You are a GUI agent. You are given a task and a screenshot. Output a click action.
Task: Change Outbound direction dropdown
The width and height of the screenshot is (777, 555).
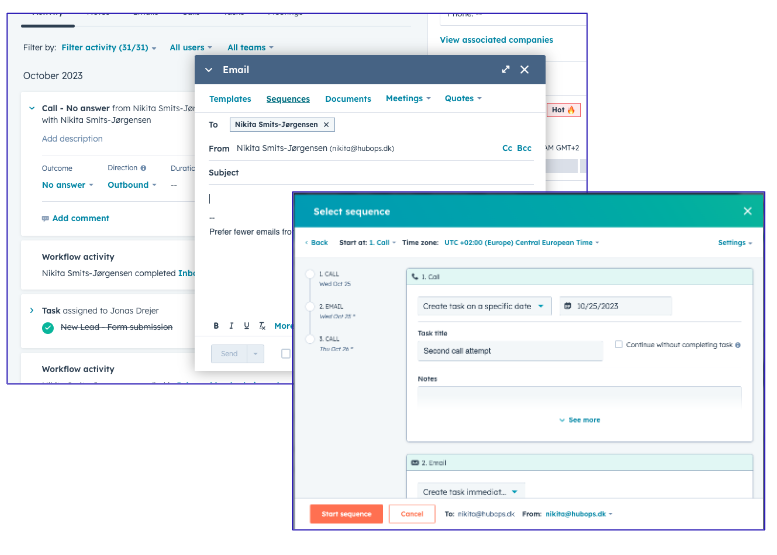[132, 185]
